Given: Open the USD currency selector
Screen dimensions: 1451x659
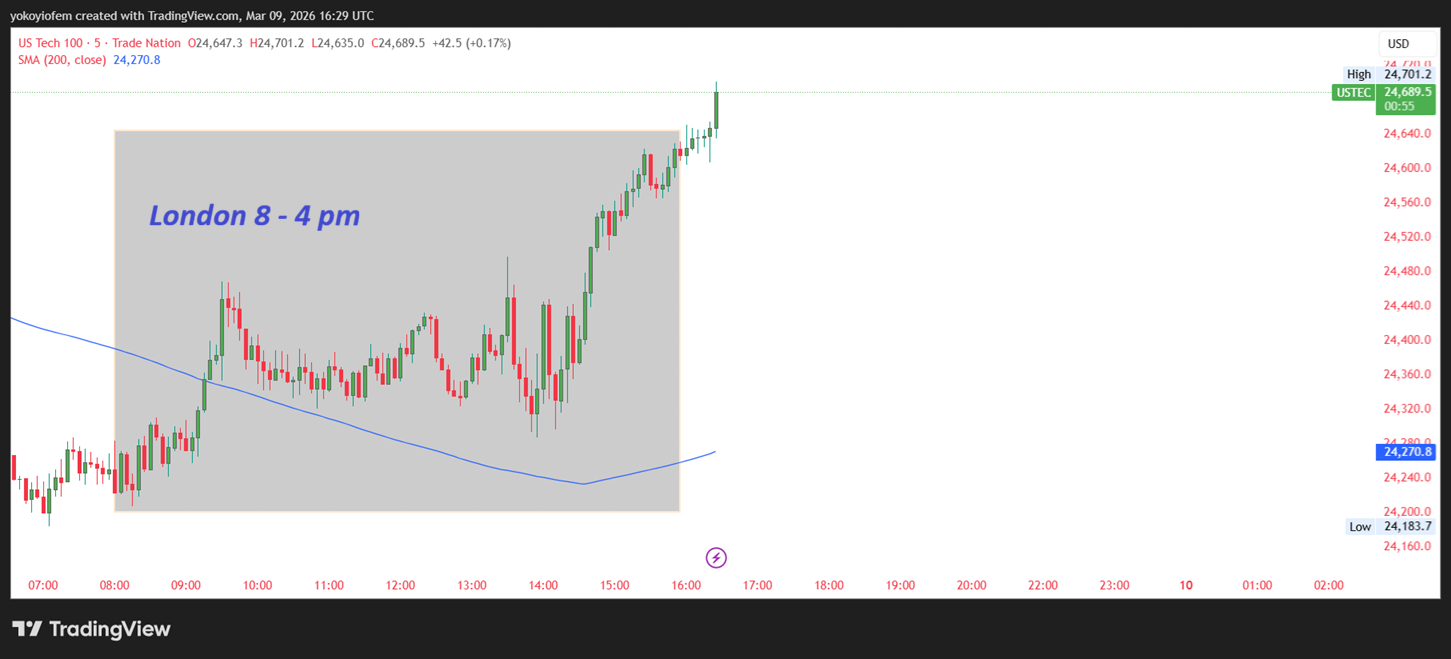Looking at the screenshot, I should coord(1398,43).
